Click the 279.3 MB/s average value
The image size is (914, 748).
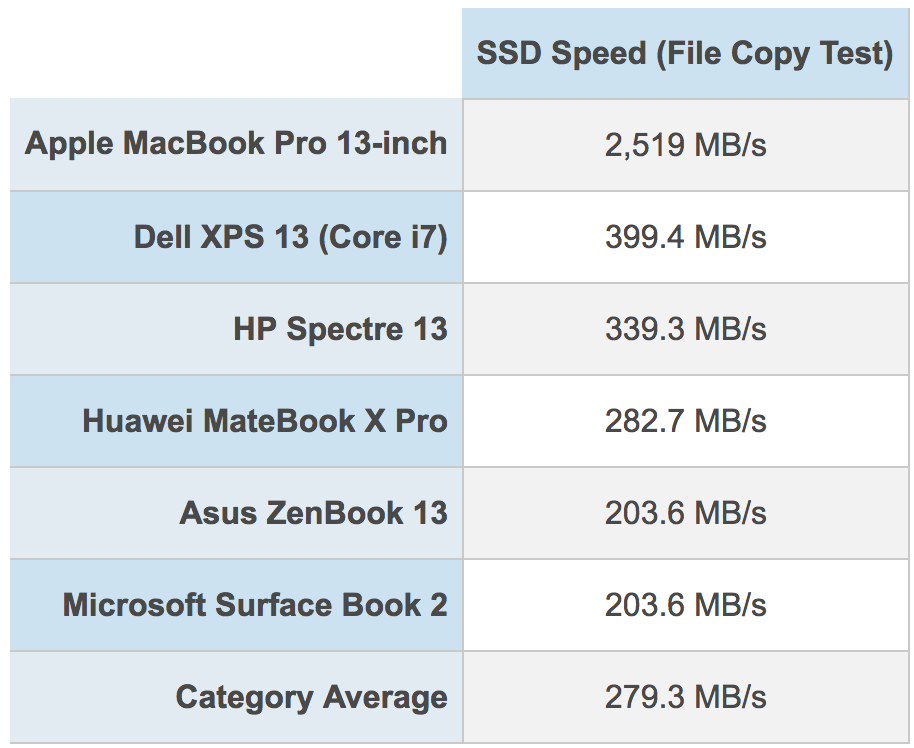(686, 697)
